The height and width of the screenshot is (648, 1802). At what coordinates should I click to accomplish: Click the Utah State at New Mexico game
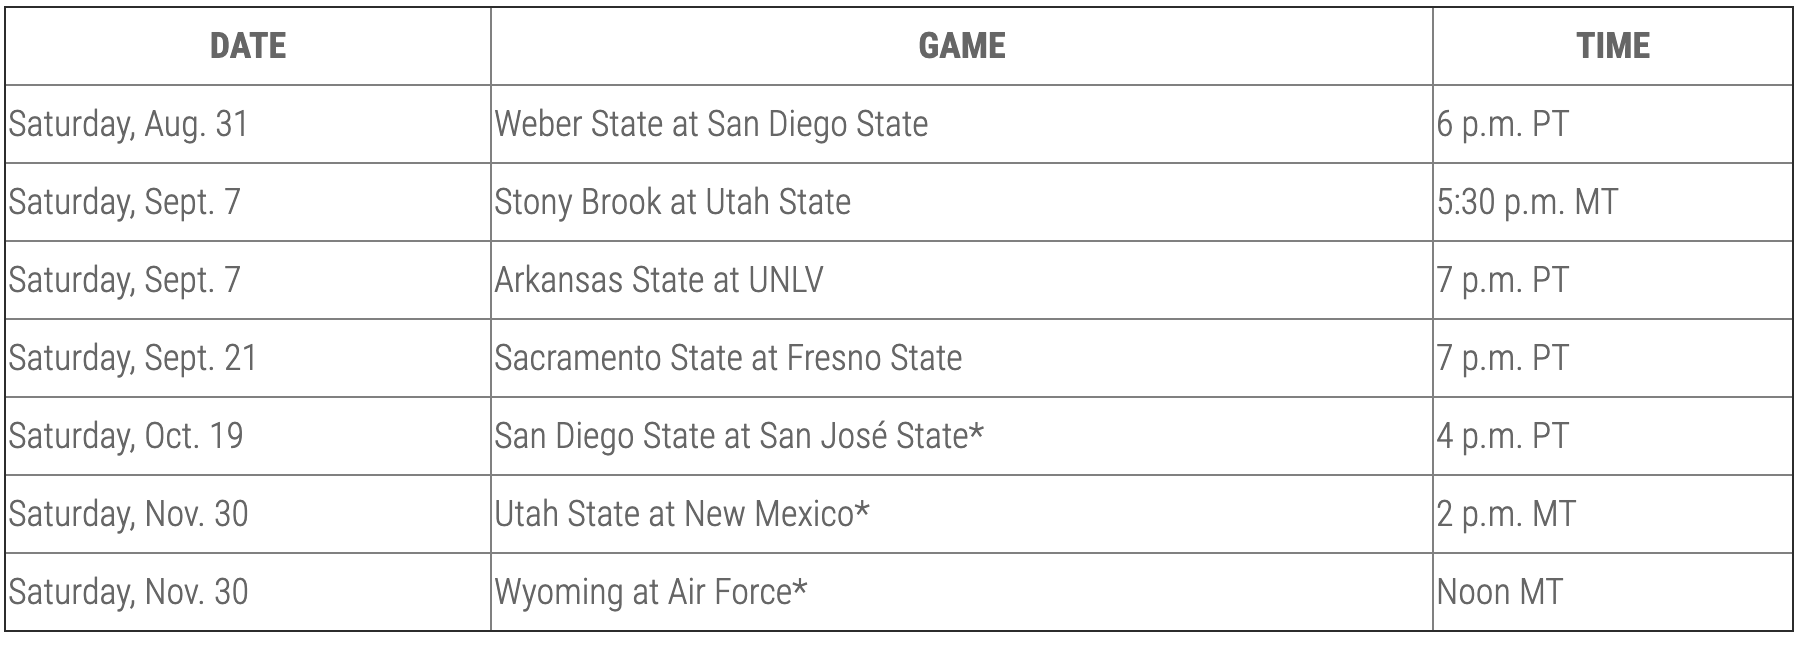pyautogui.click(x=682, y=514)
